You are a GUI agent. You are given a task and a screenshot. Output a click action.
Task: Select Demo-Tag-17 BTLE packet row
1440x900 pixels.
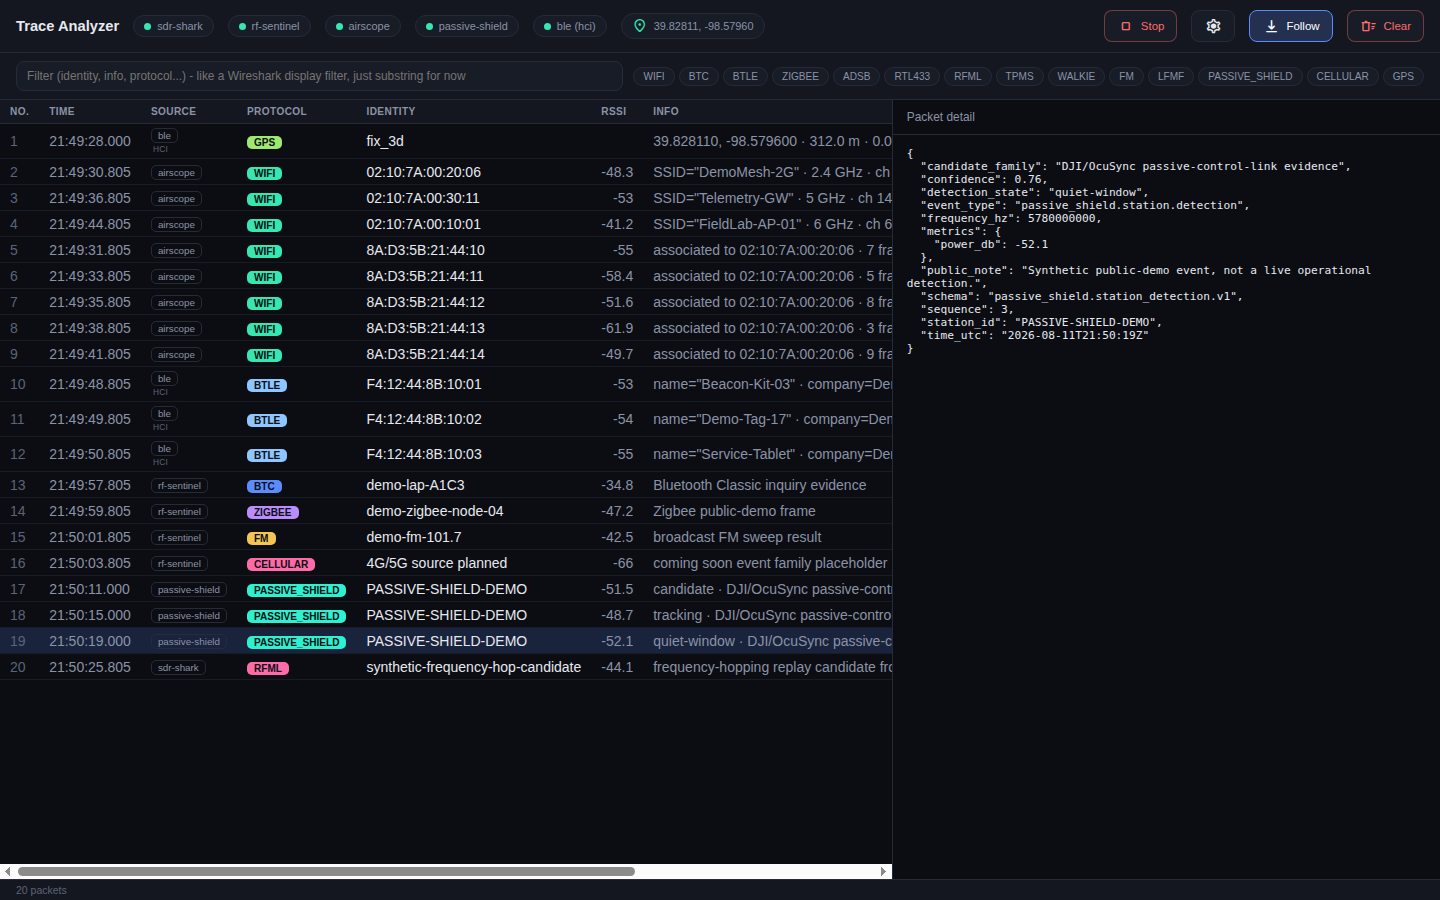click(x=446, y=419)
